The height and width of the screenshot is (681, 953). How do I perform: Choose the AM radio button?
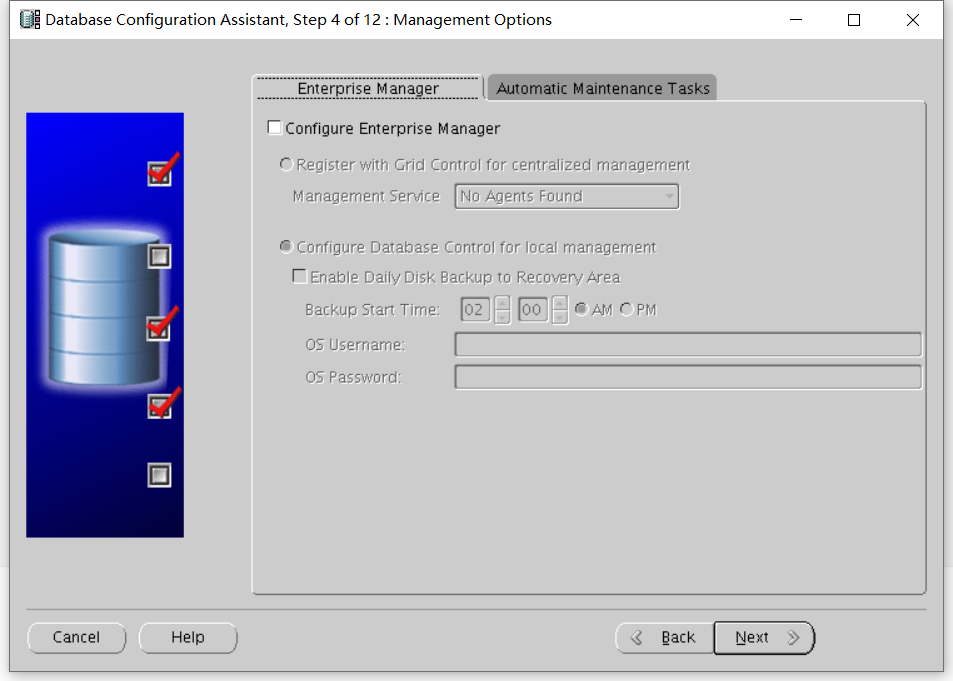tap(581, 309)
